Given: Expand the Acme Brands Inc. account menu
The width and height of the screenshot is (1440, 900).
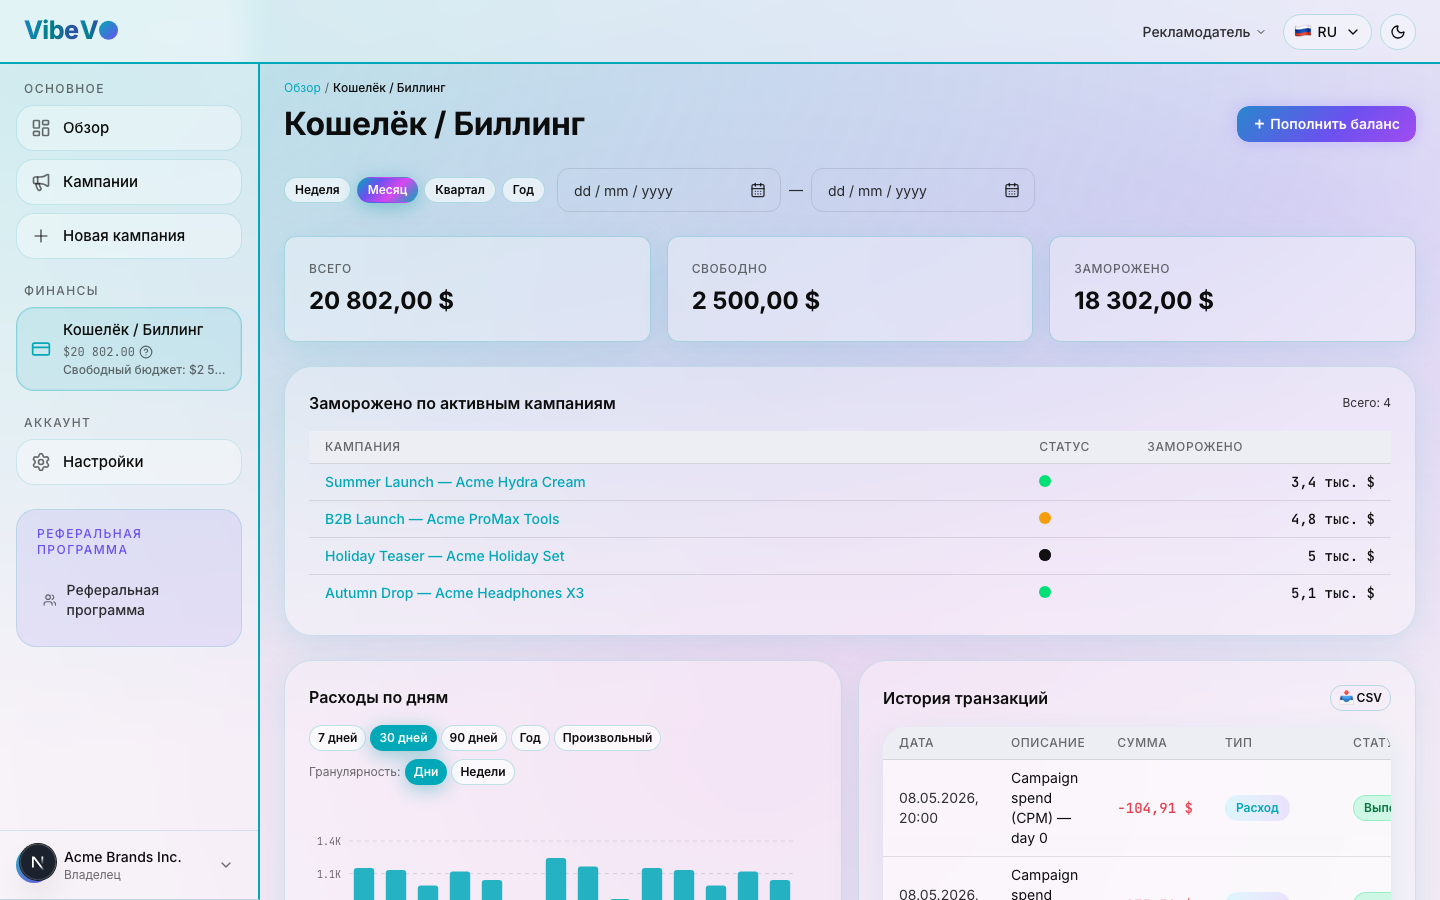Looking at the screenshot, I should pos(226,865).
